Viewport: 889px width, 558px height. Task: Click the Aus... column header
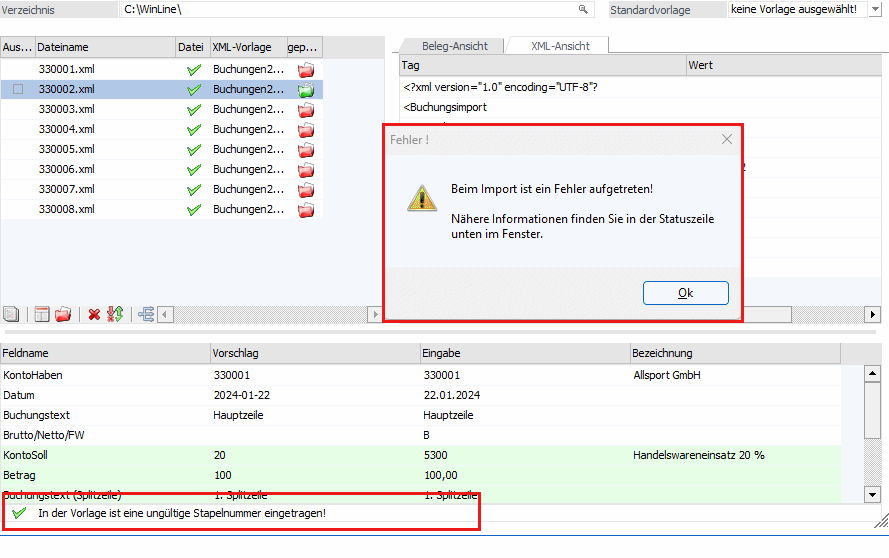pyautogui.click(x=18, y=47)
